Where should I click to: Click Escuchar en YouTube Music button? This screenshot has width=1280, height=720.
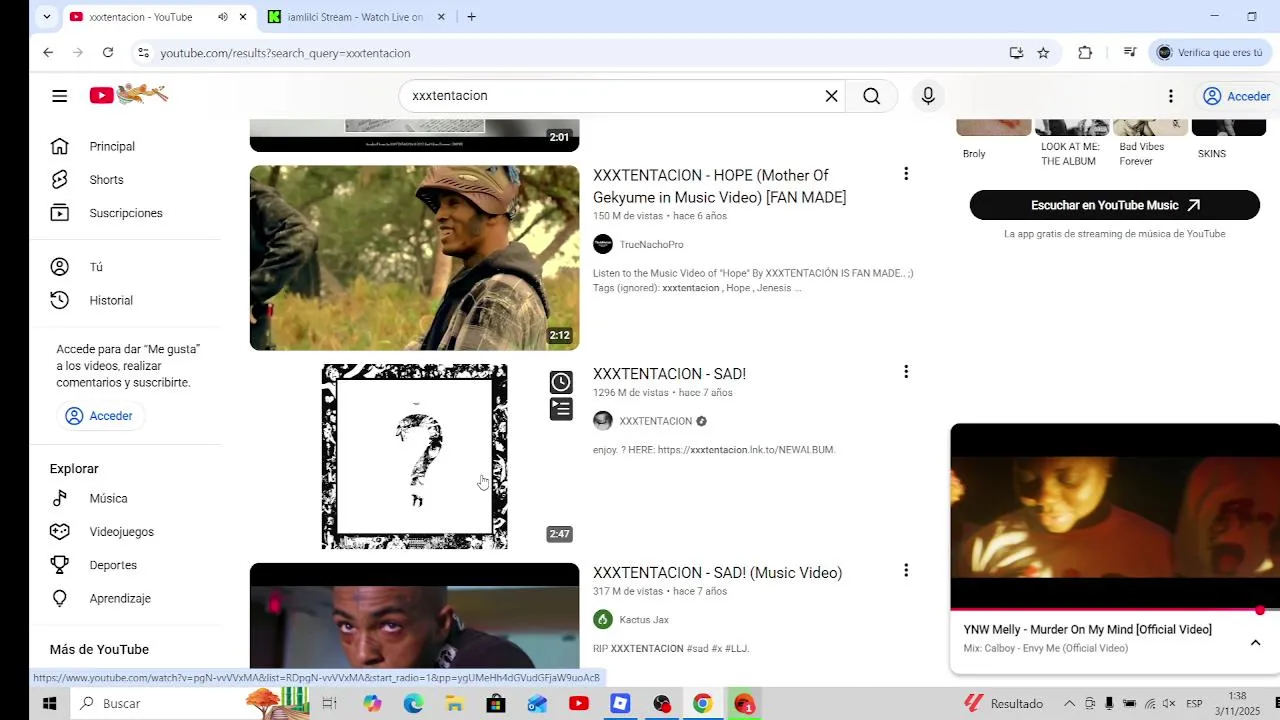(x=1114, y=205)
